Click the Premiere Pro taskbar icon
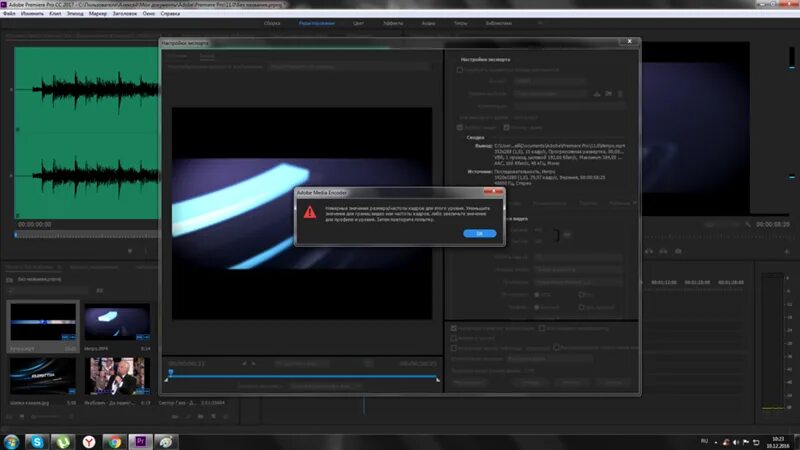Image resolution: width=800 pixels, height=450 pixels. tap(140, 442)
